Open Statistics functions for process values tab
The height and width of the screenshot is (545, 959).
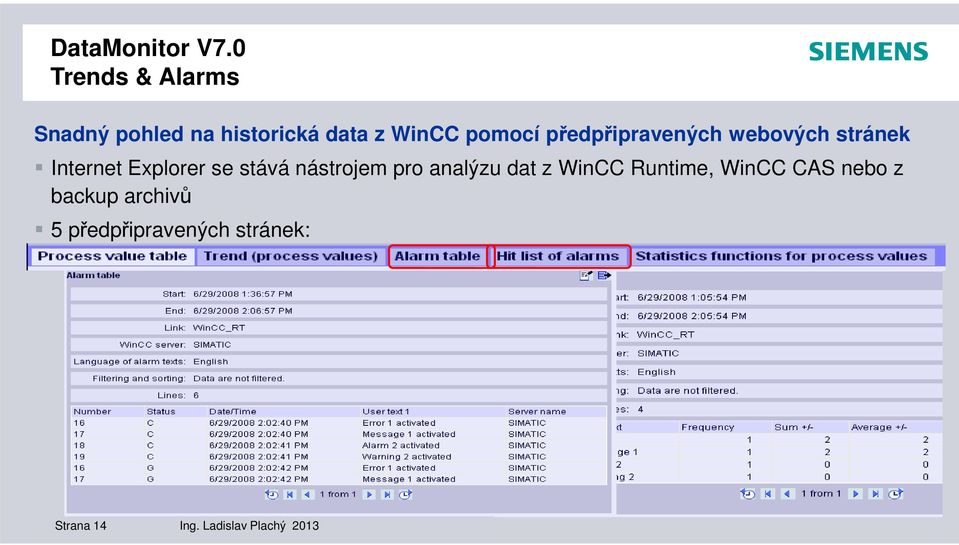(x=782, y=256)
